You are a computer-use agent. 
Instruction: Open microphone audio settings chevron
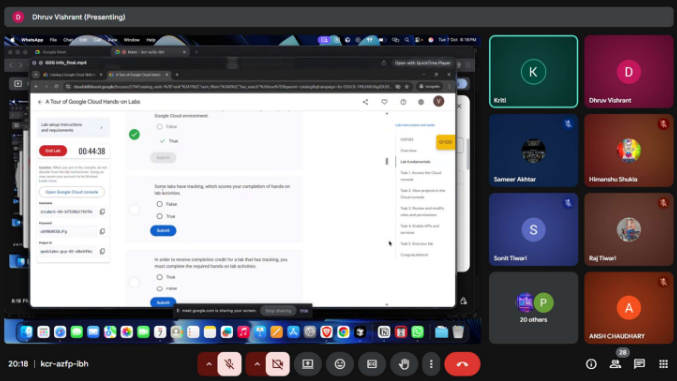(209, 364)
